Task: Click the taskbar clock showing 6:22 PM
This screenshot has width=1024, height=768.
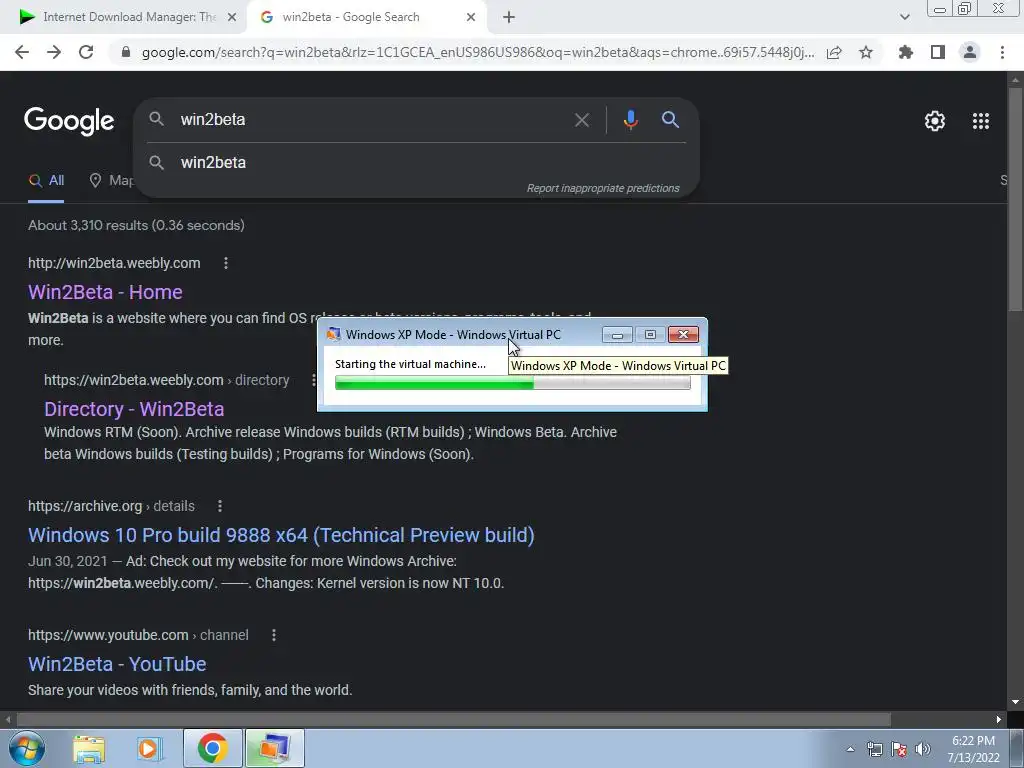Action: pyautogui.click(x=974, y=749)
